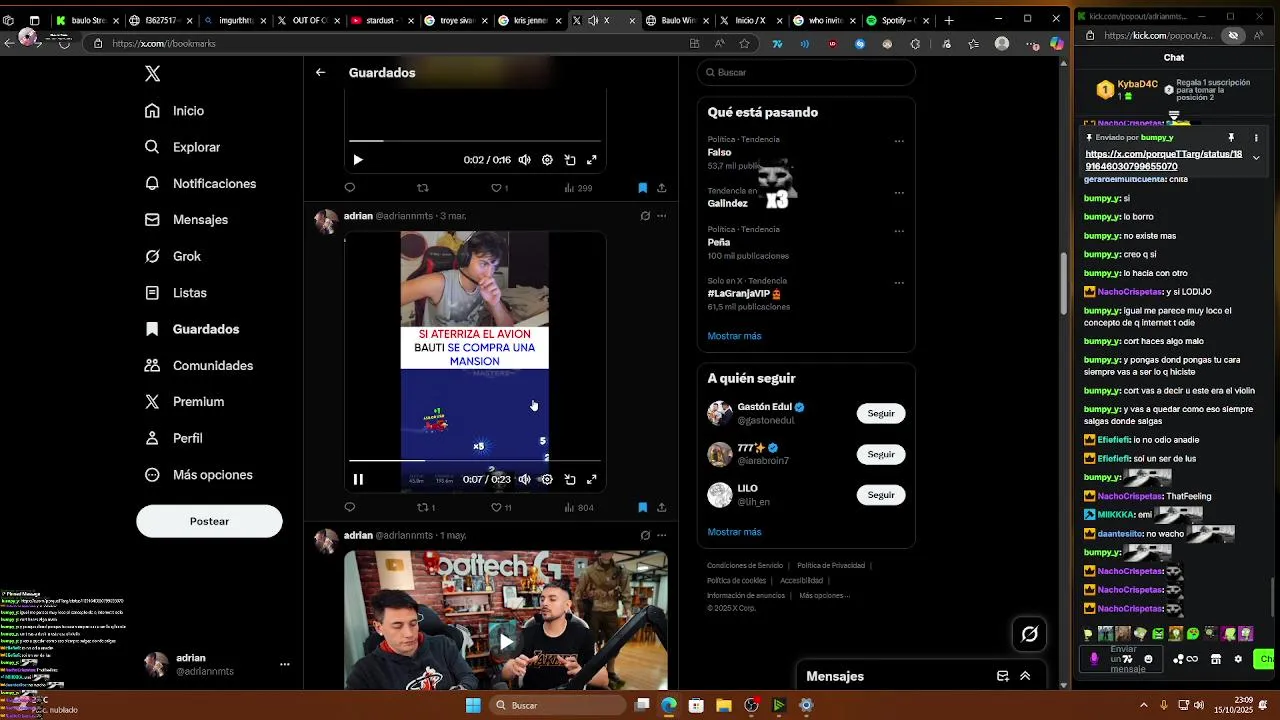Open settings gear of the avion video

pyautogui.click(x=547, y=480)
